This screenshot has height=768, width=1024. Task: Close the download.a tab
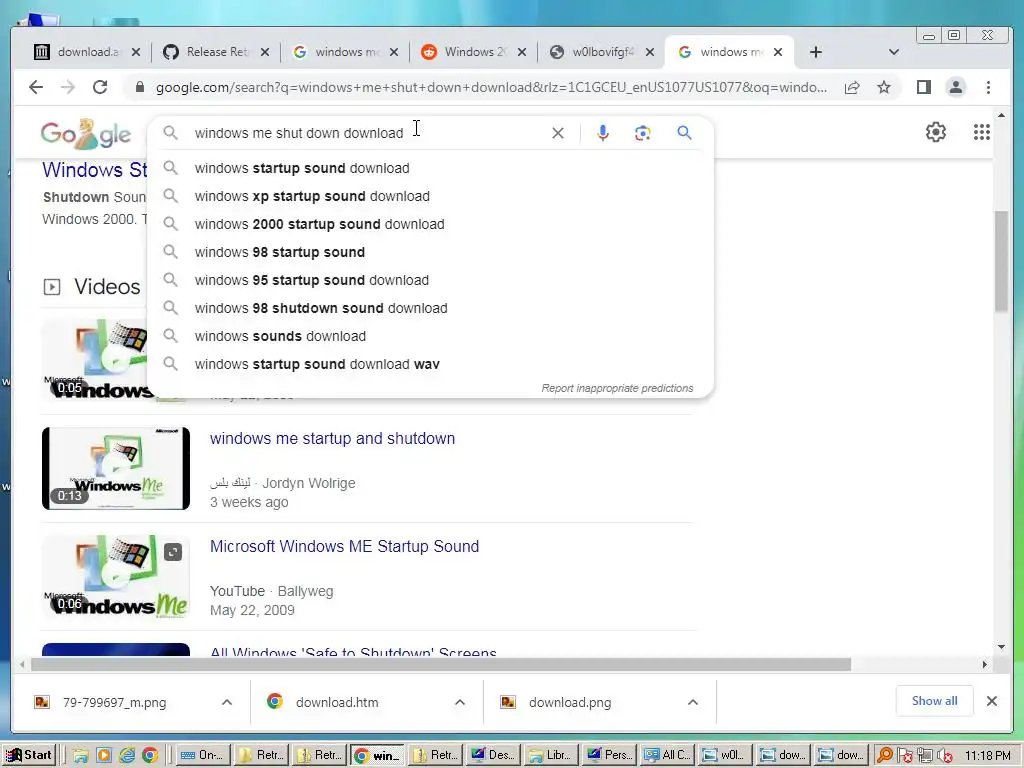click(x=136, y=52)
